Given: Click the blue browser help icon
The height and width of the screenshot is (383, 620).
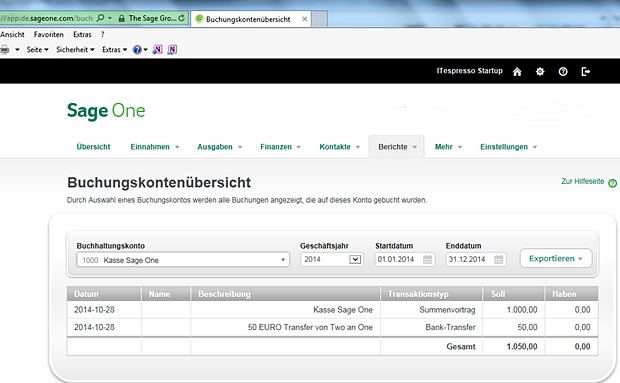Looking at the screenshot, I should [137, 50].
